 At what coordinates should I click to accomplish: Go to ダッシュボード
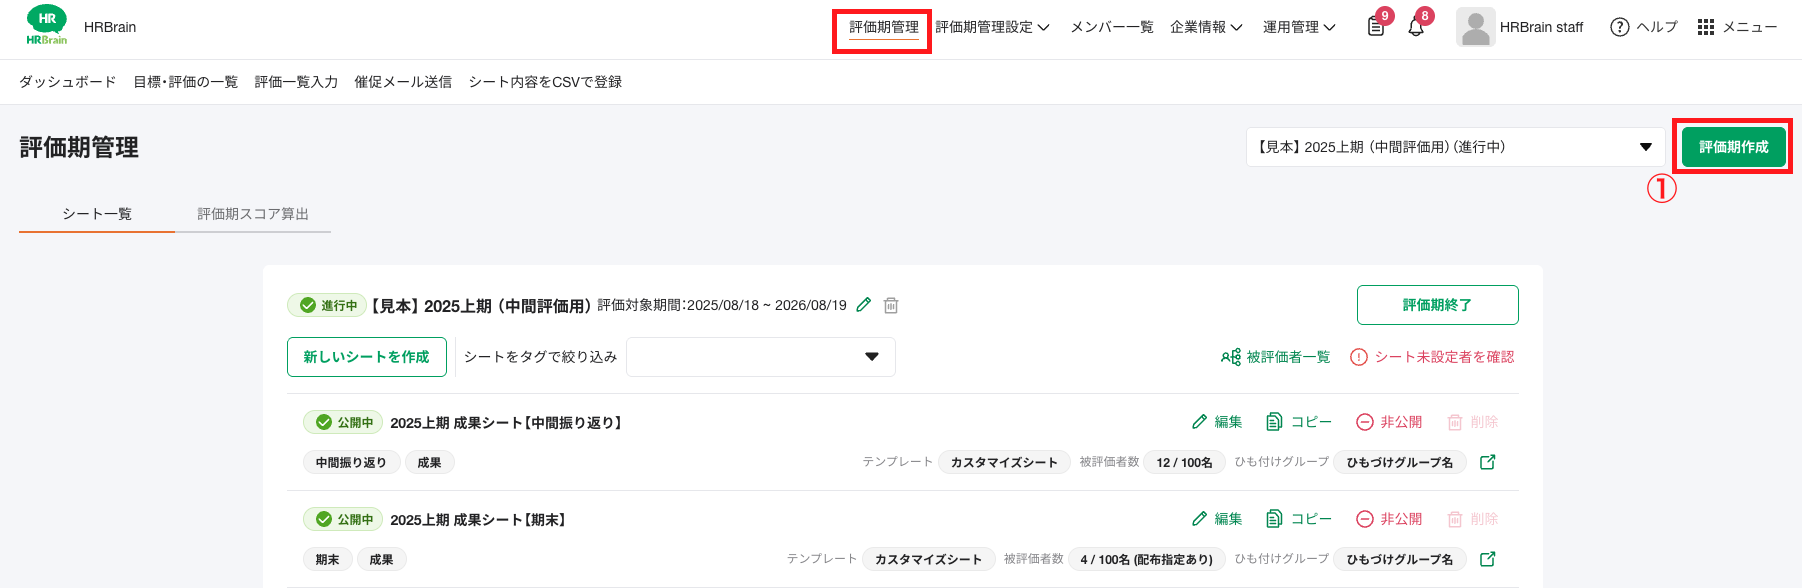68,82
